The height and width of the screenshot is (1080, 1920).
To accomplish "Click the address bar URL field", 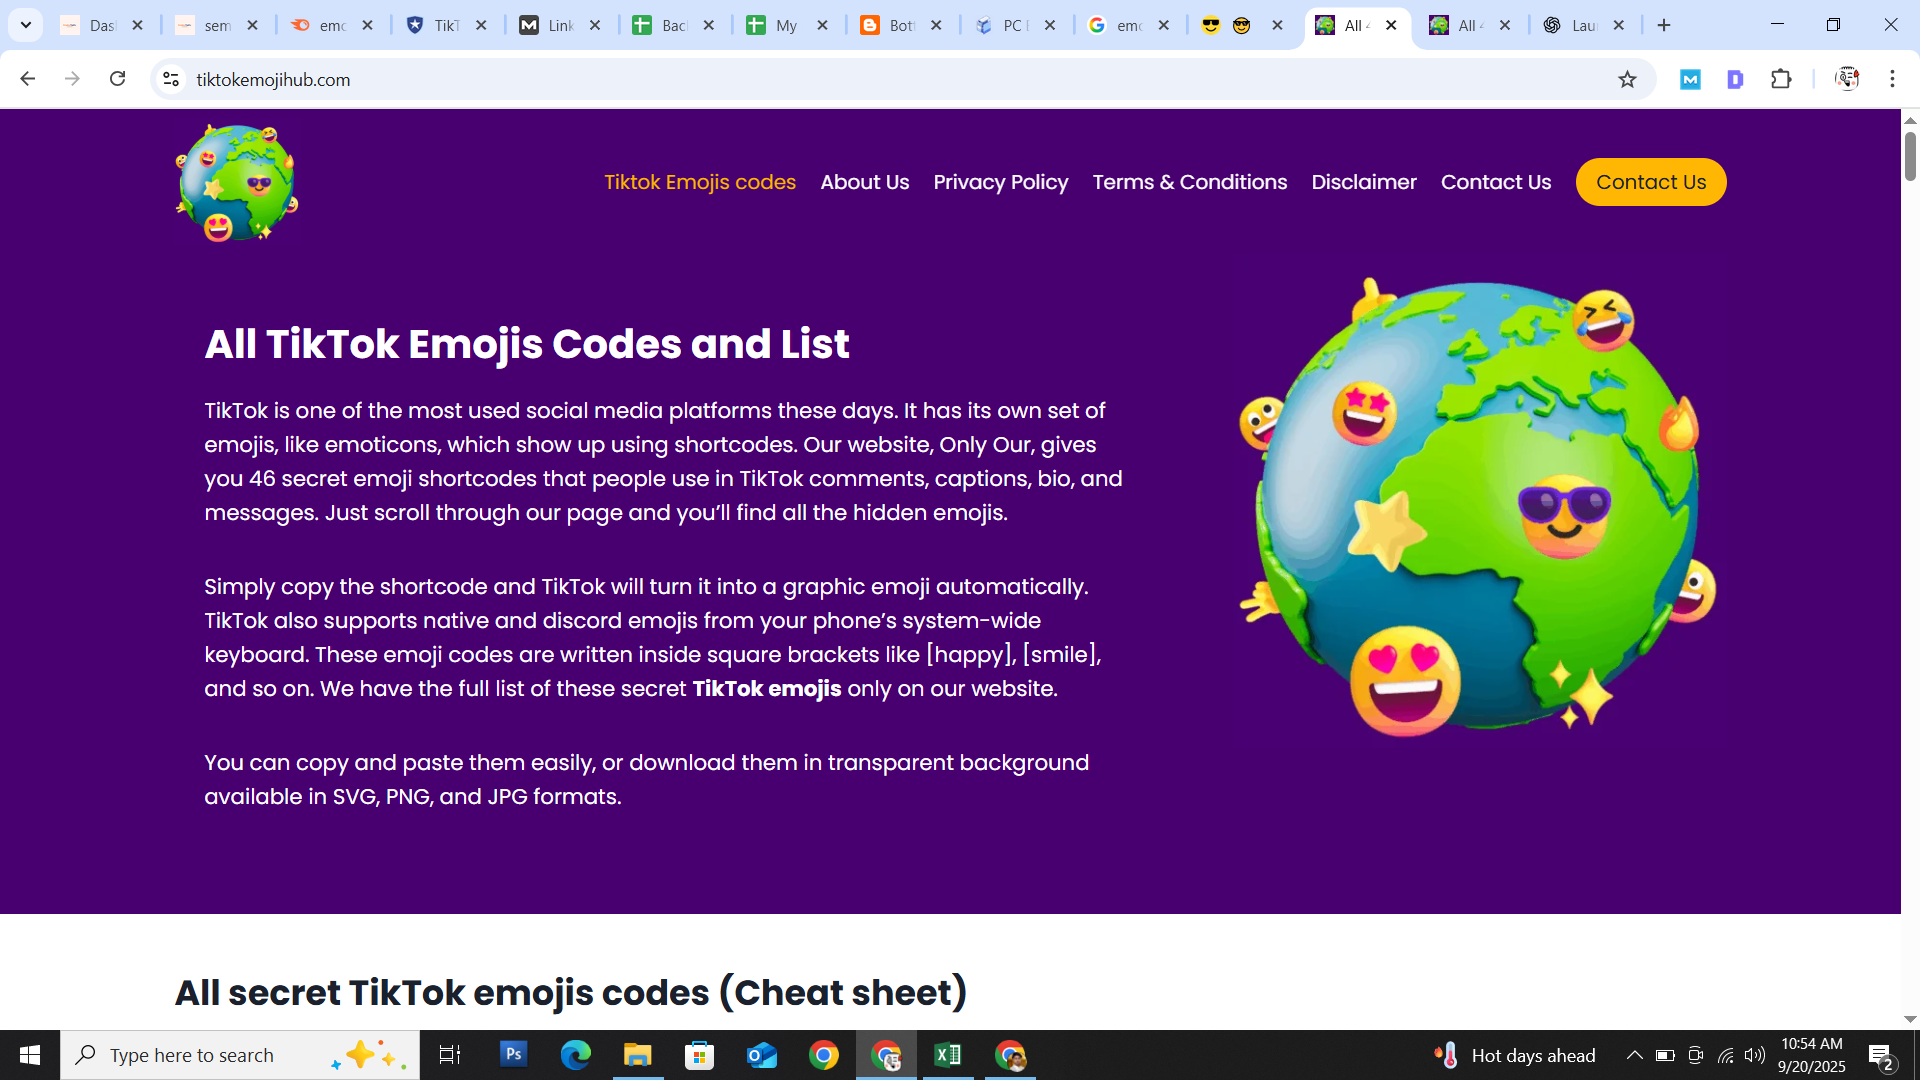I will (x=900, y=79).
